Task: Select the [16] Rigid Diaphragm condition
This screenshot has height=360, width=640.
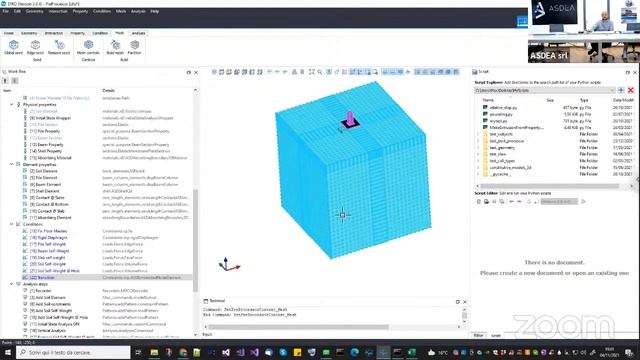Action: pyautogui.click(x=49, y=238)
